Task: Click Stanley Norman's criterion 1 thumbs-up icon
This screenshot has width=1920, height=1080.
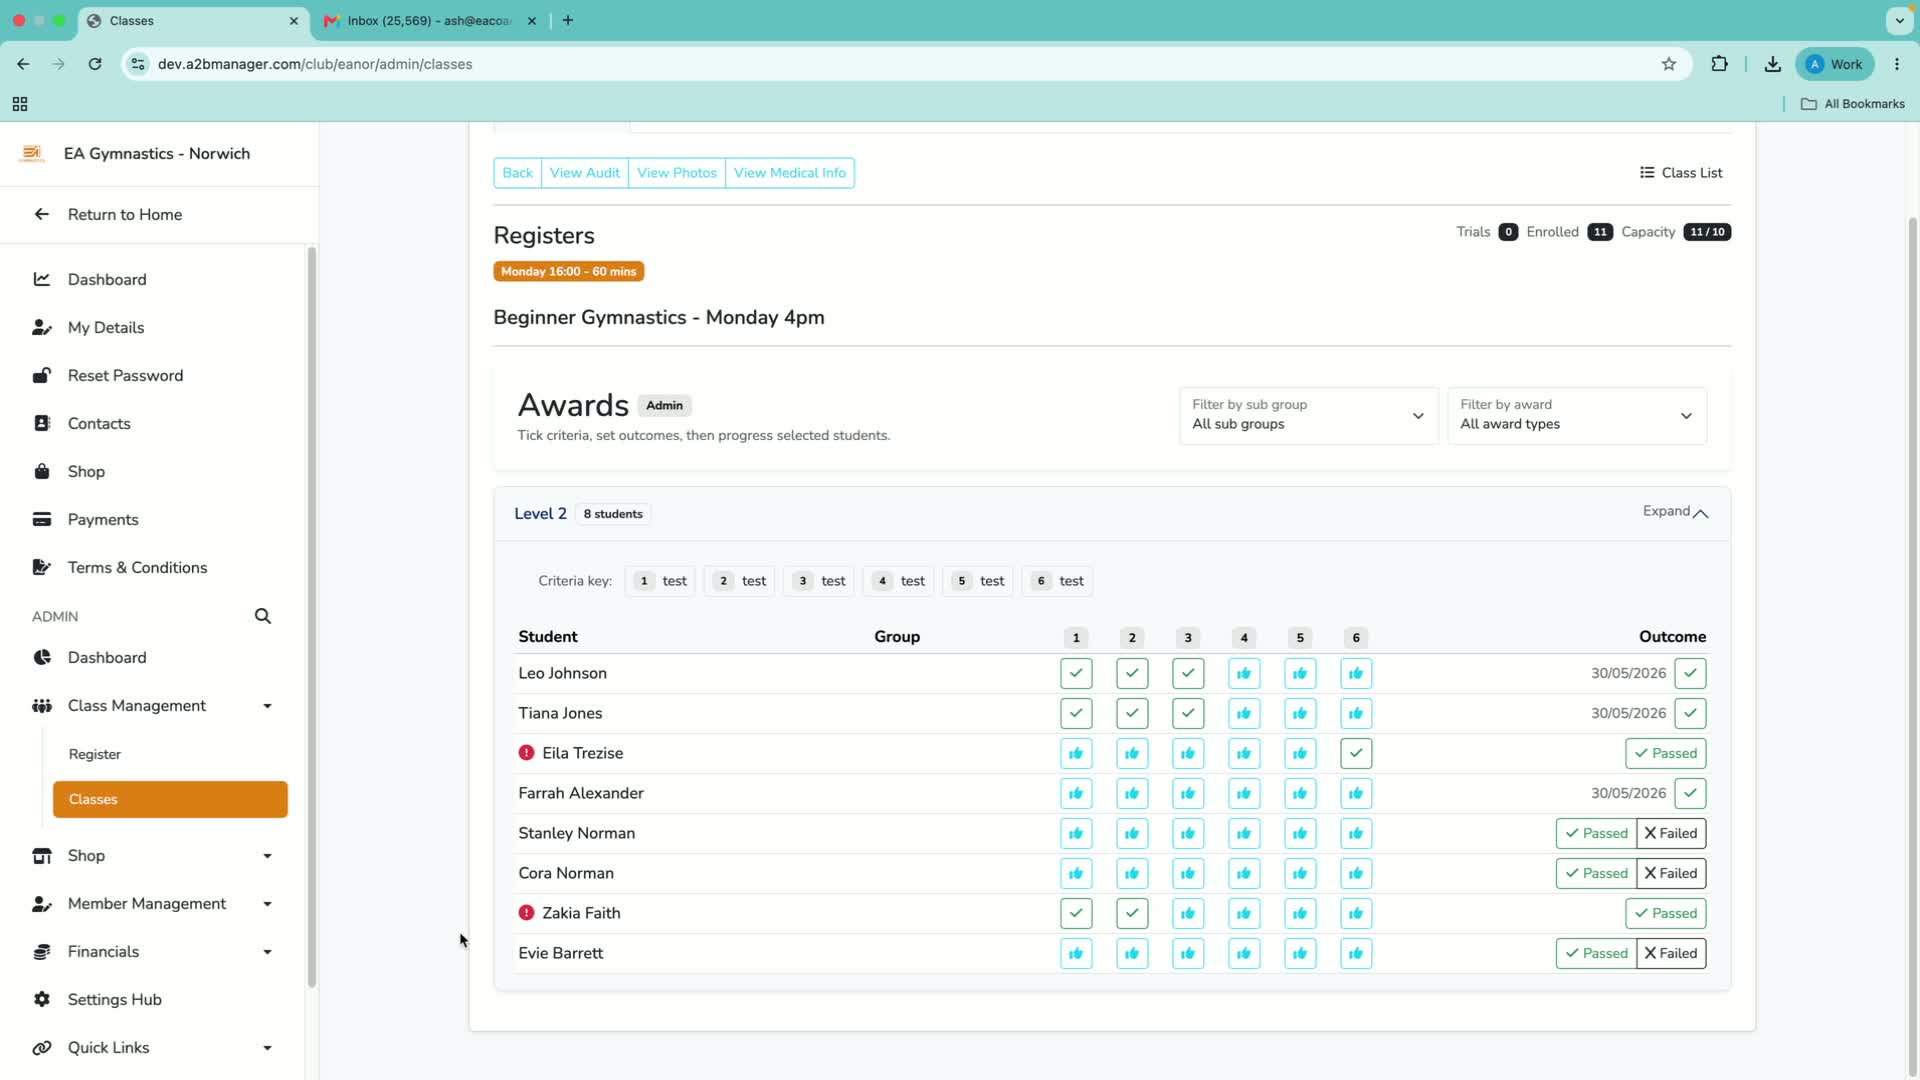Action: click(1076, 833)
